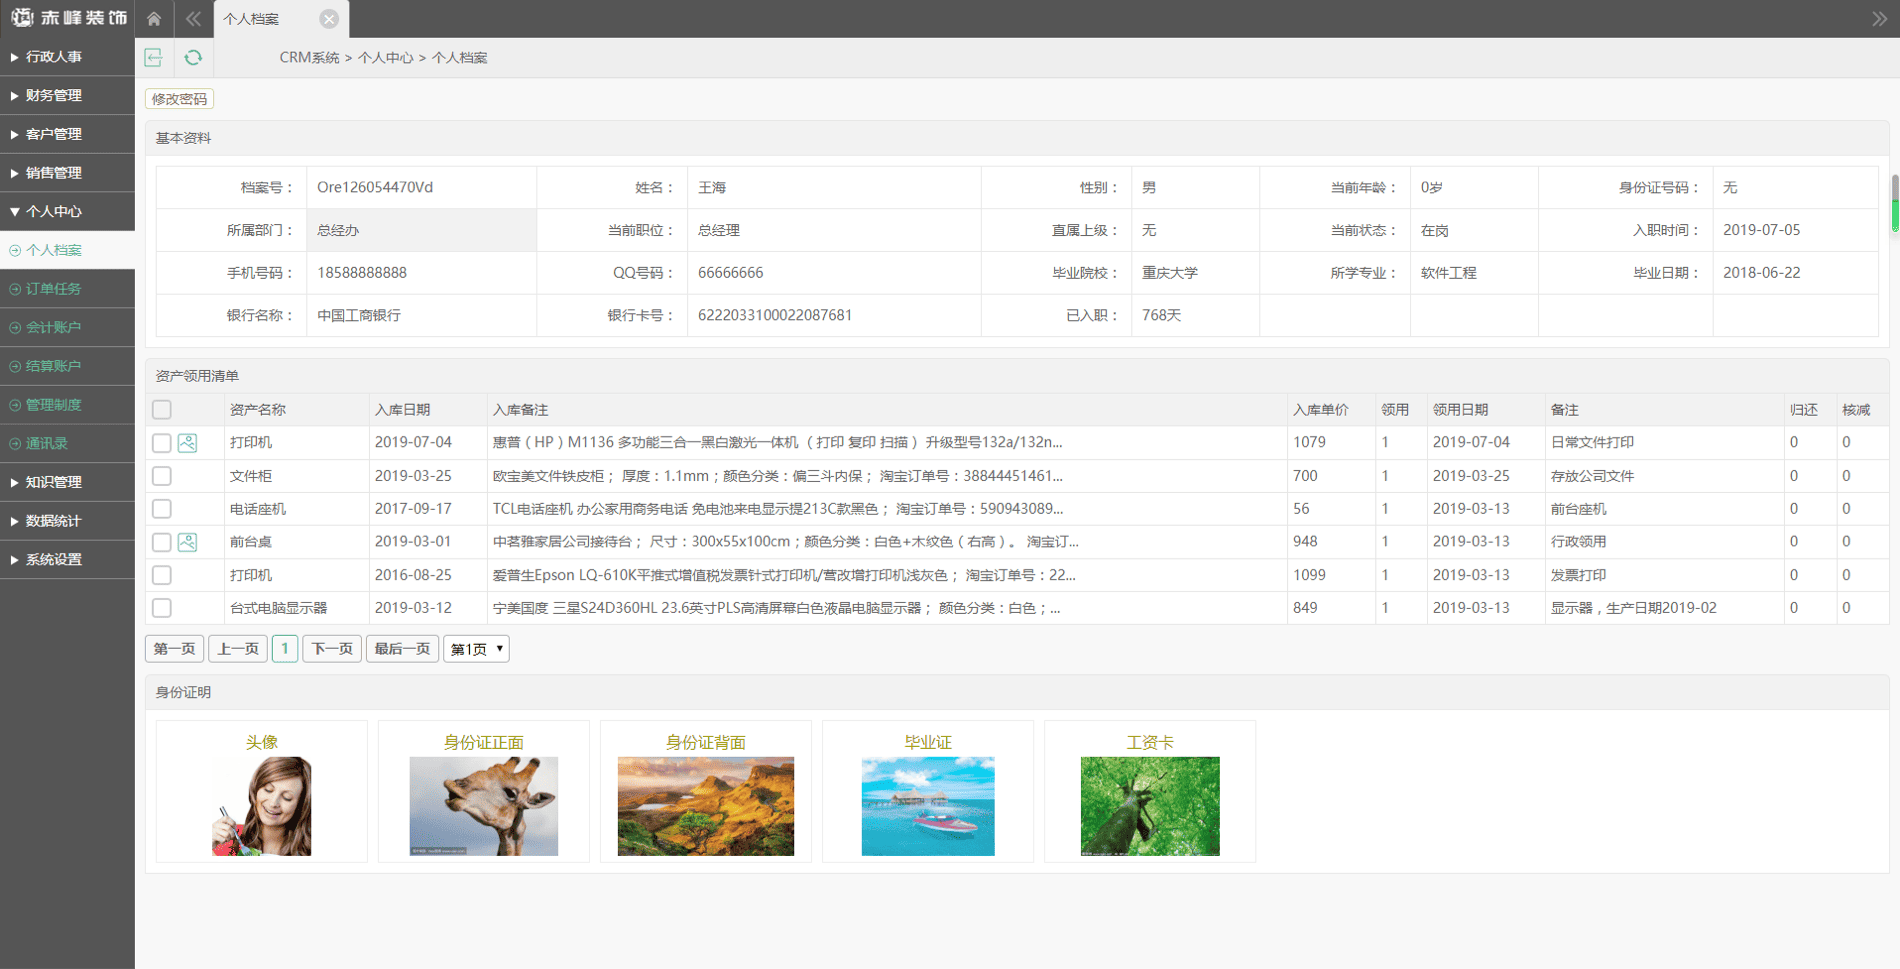1900x969 pixels.
Task: Check the 台式电脑显示器 row checkbox
Action: [x=162, y=608]
